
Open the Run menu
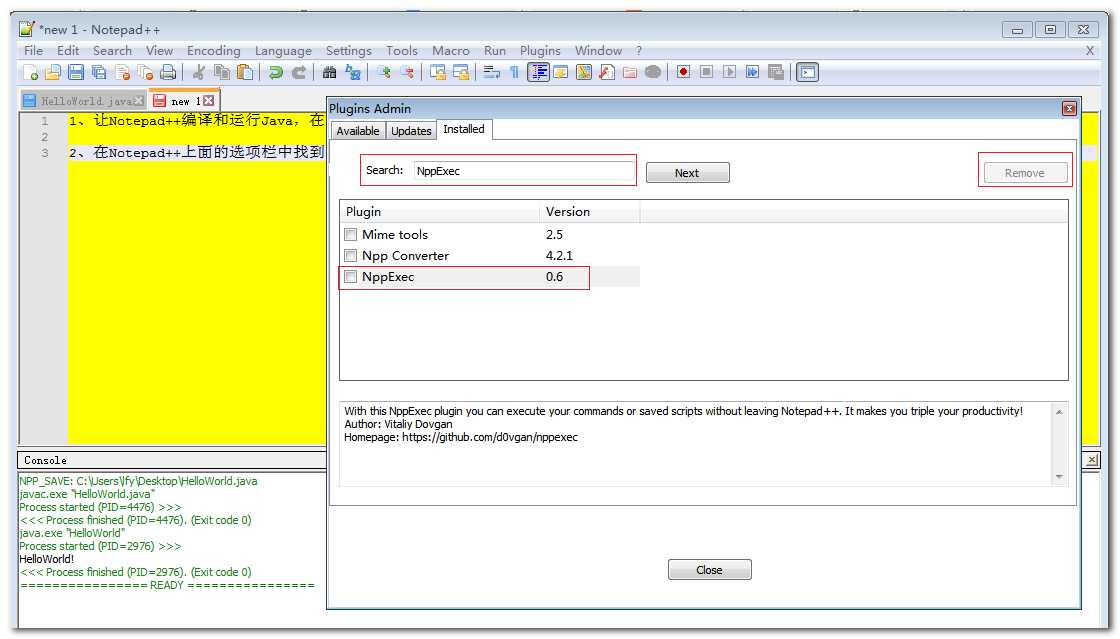[x=494, y=51]
